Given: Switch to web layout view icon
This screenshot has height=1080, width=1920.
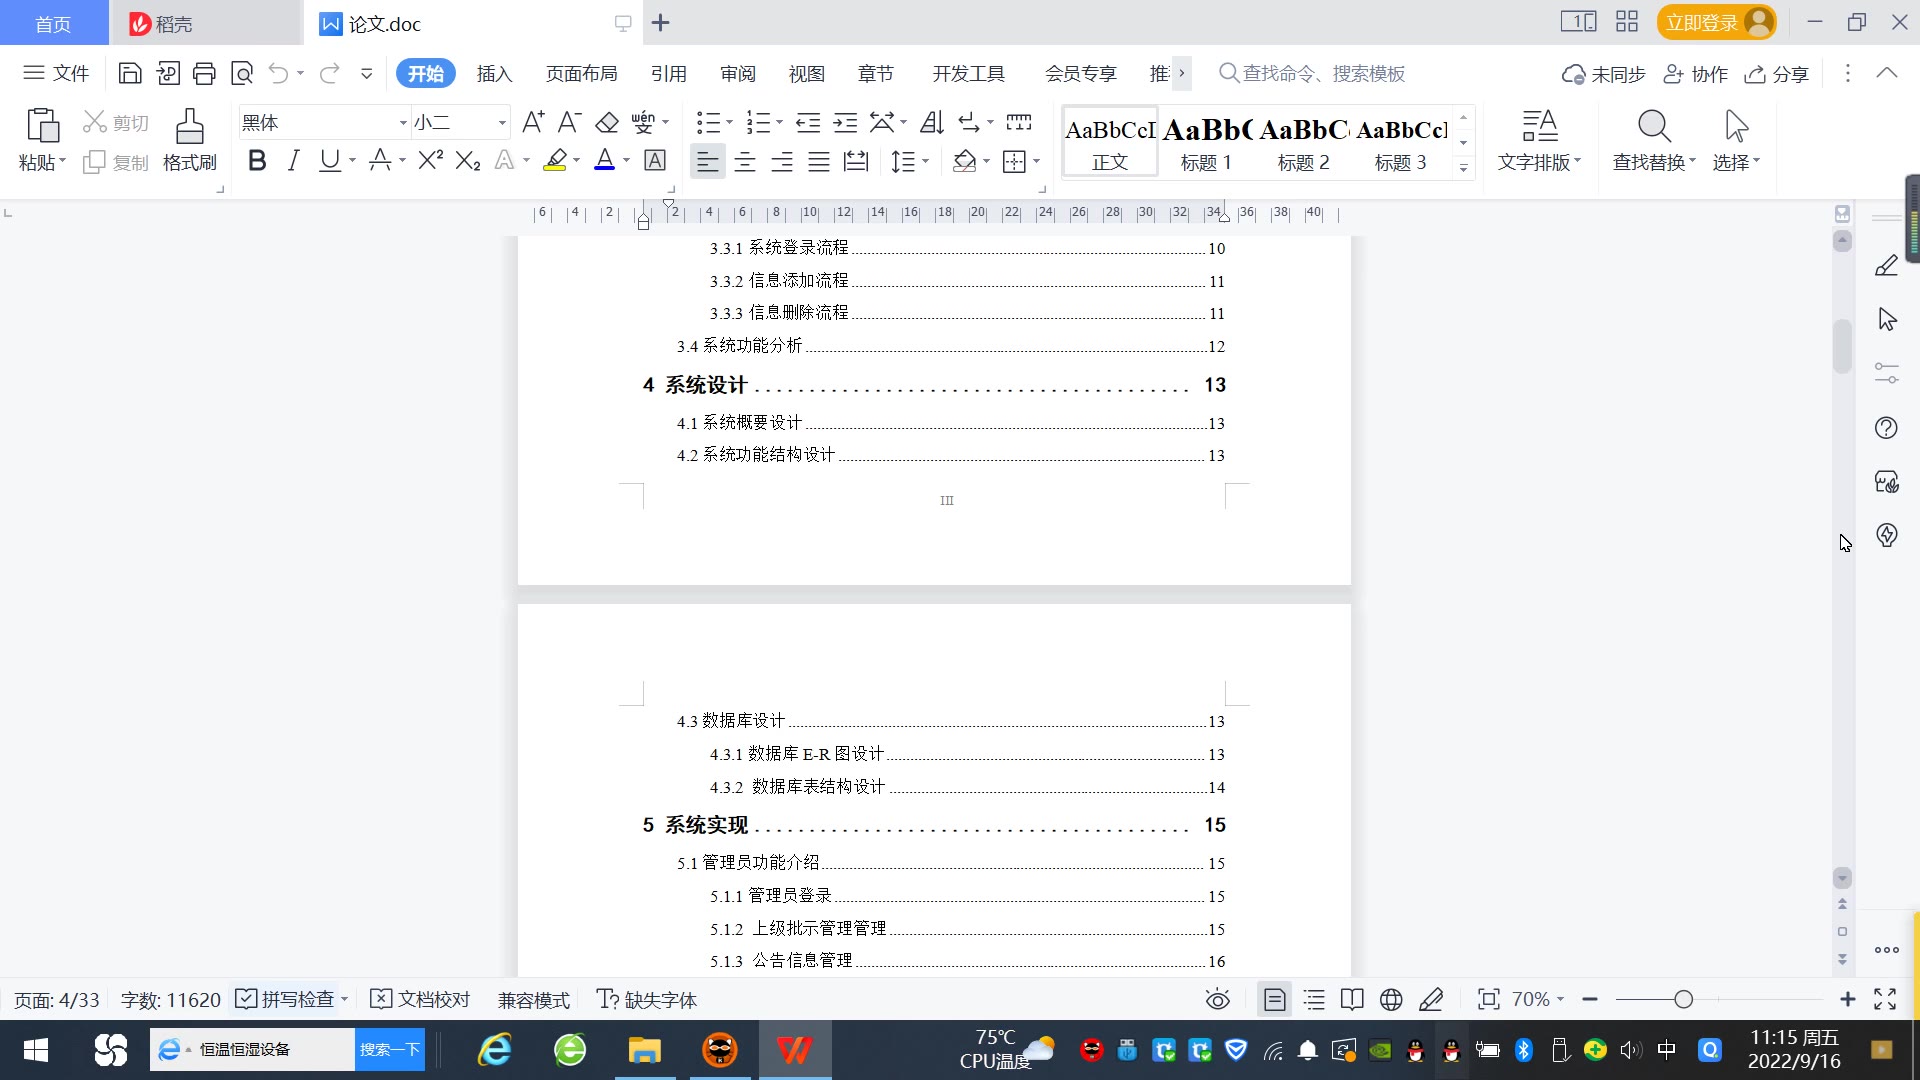Looking at the screenshot, I should (x=1391, y=999).
